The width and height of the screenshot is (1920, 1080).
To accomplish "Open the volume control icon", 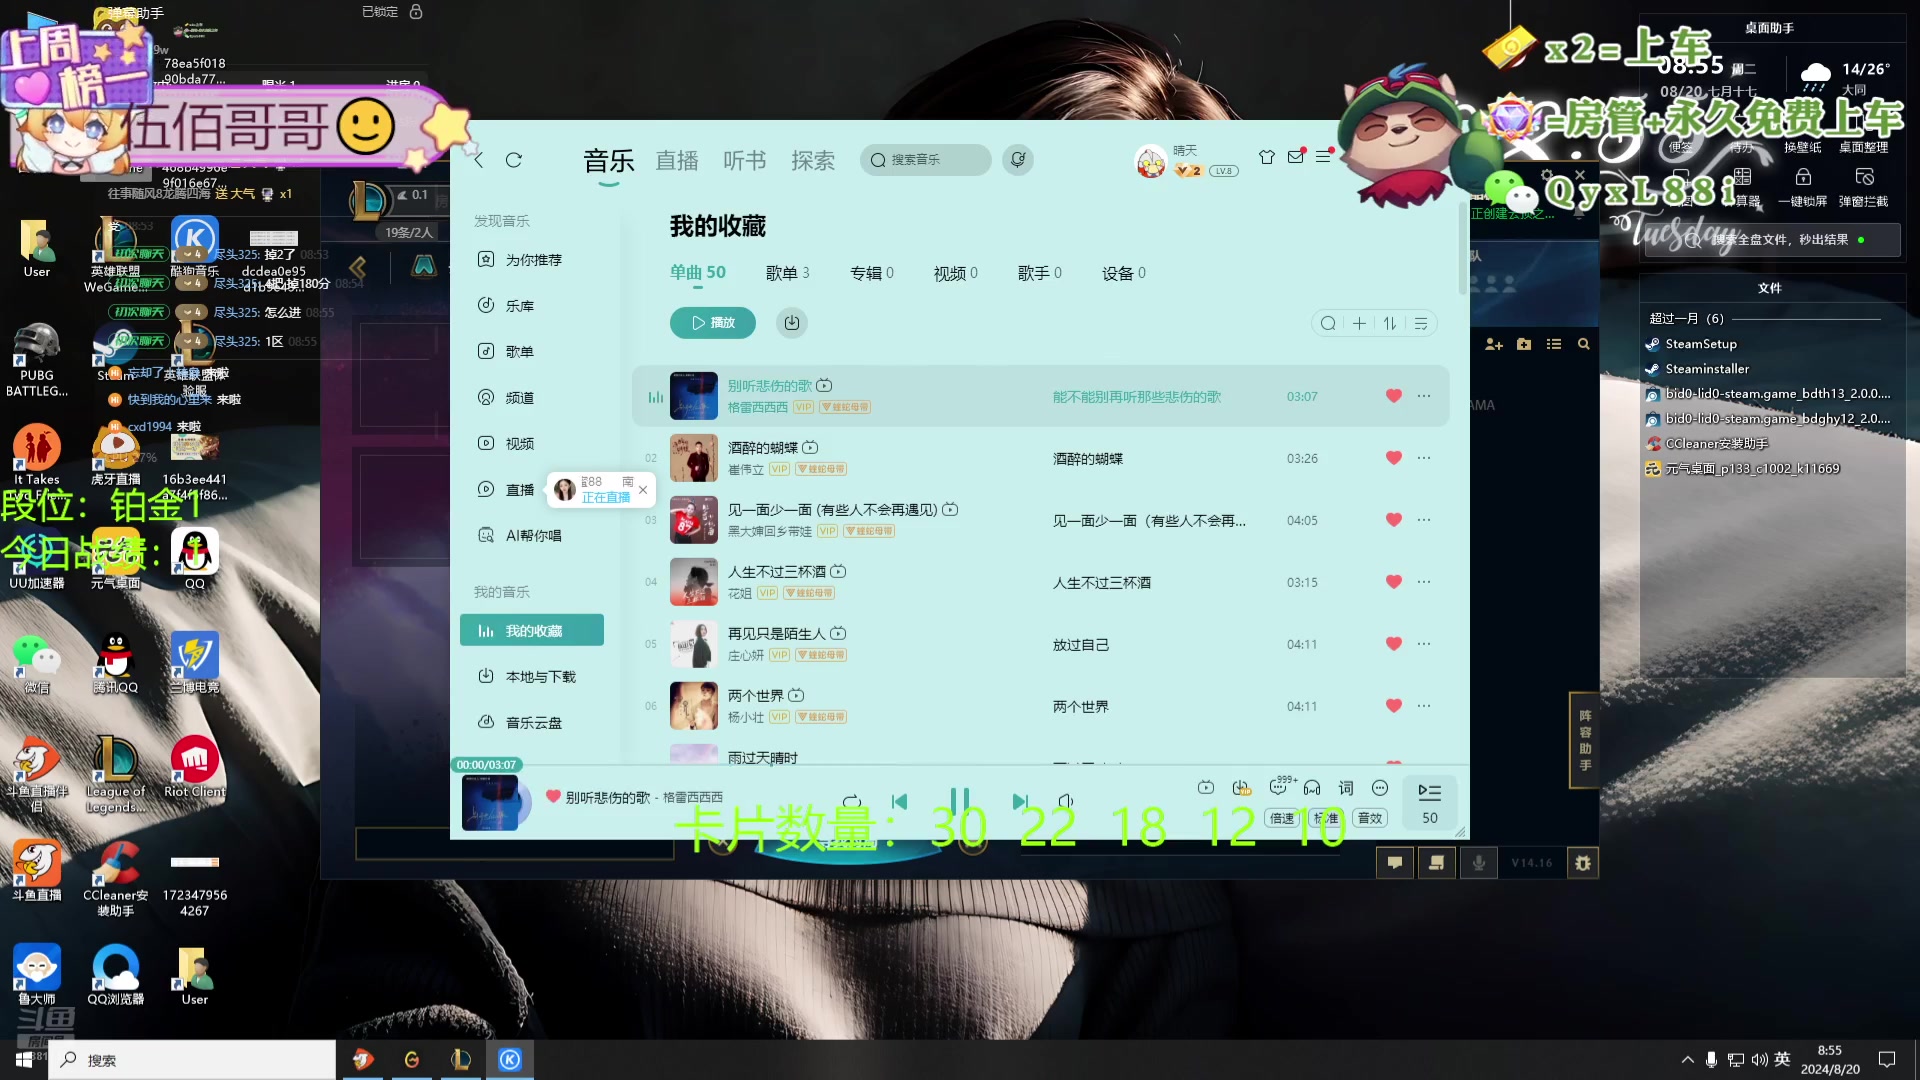I will point(1066,802).
